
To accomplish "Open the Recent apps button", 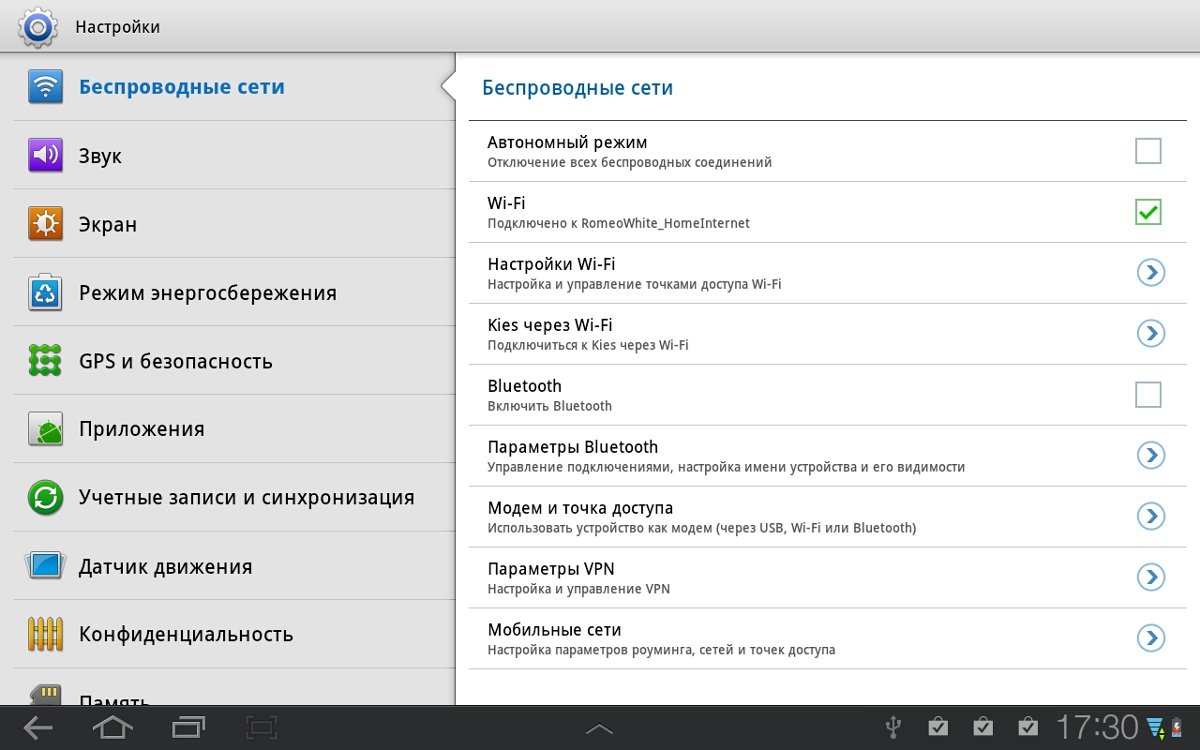I will tap(188, 727).
